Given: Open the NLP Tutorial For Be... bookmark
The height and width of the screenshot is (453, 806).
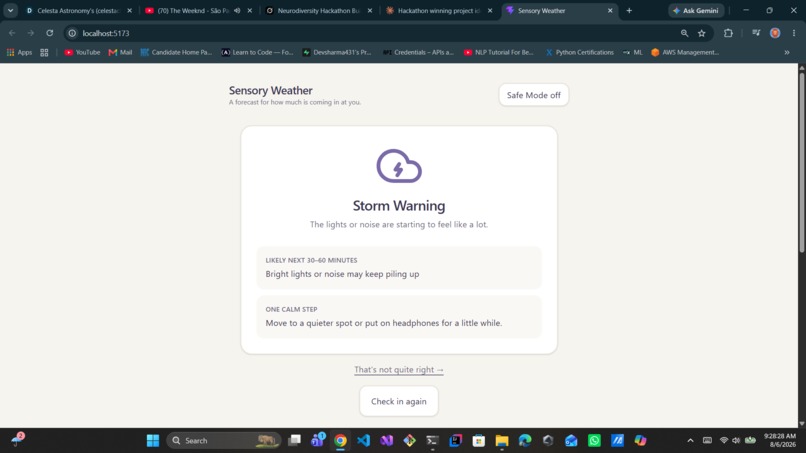Looking at the screenshot, I should click(x=499, y=52).
